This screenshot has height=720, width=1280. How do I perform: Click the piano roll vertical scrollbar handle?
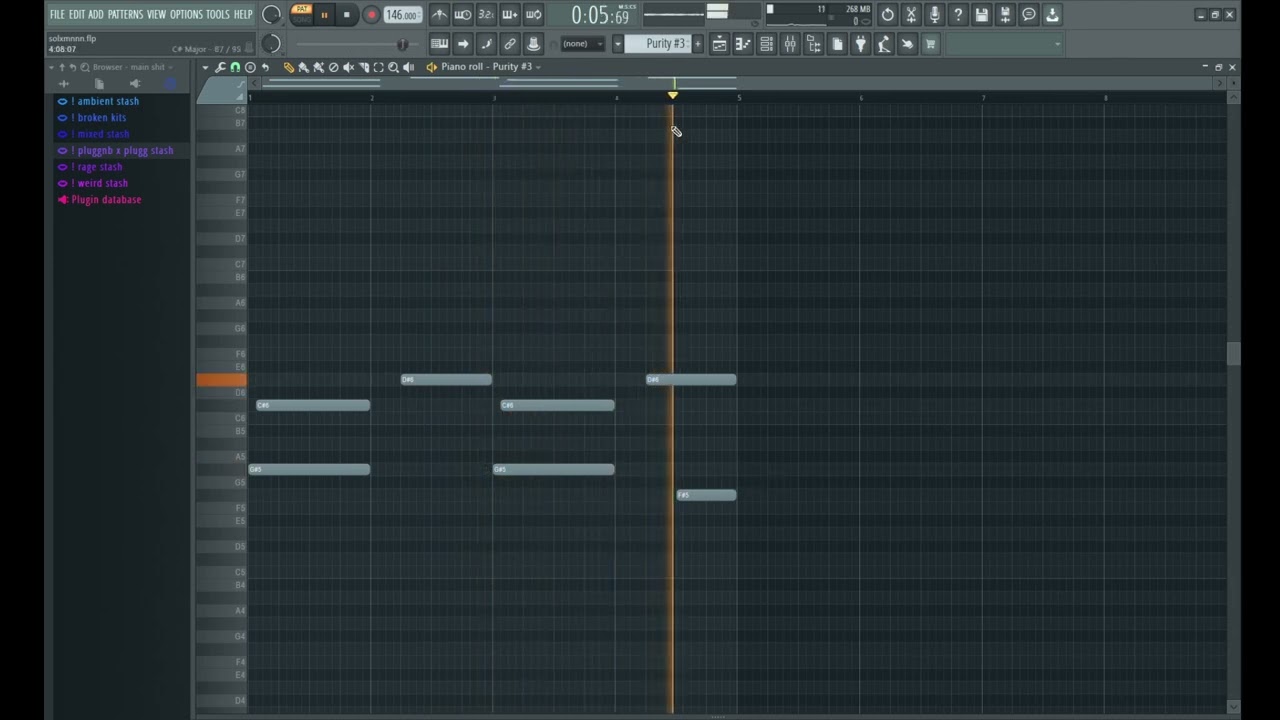(1233, 354)
